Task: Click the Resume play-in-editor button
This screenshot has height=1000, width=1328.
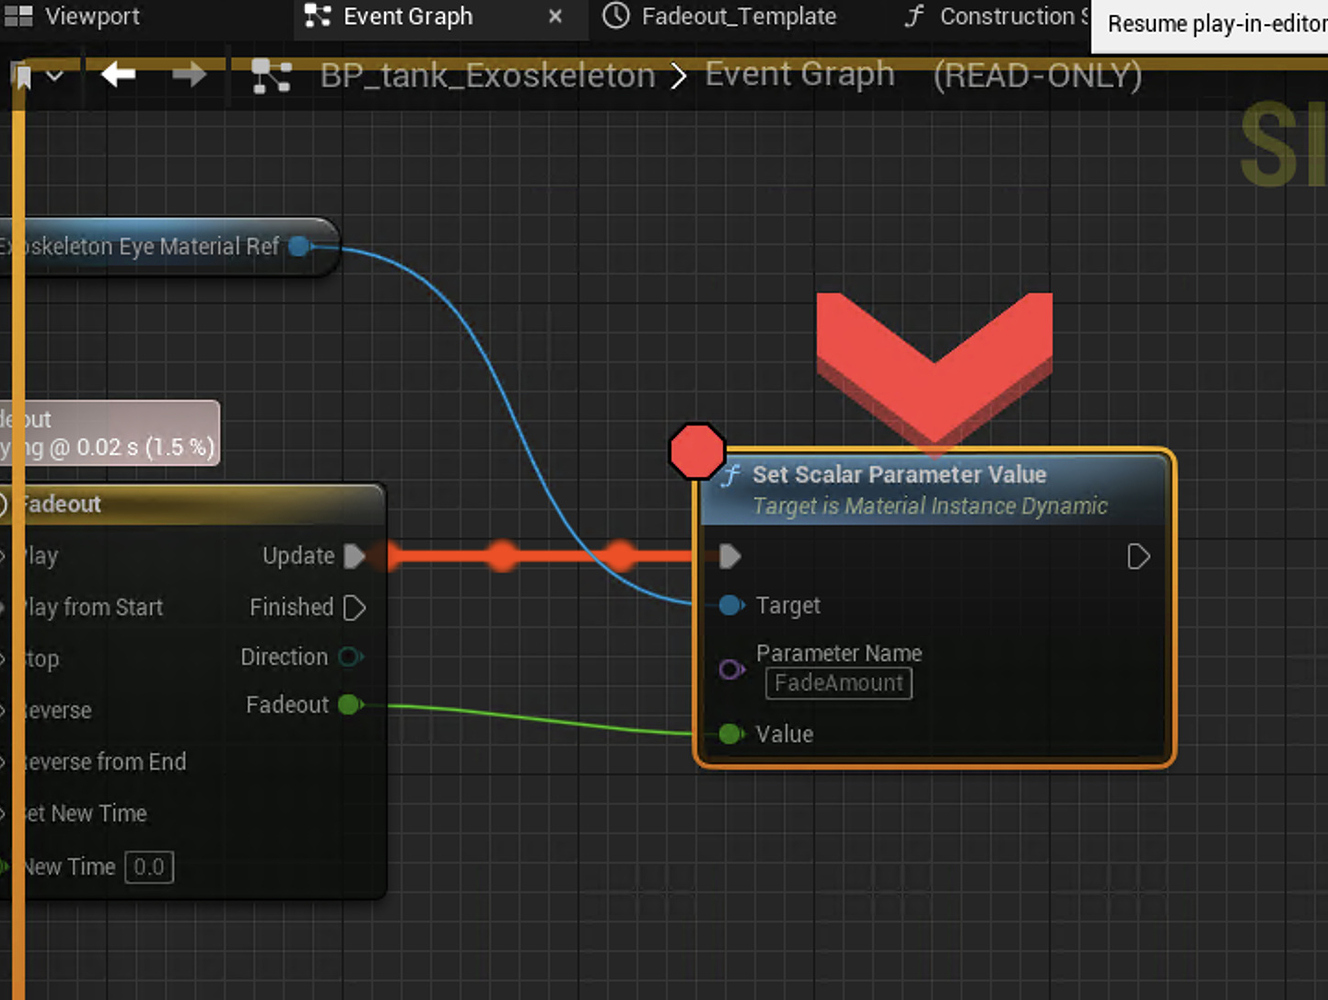Action: (x=1210, y=24)
